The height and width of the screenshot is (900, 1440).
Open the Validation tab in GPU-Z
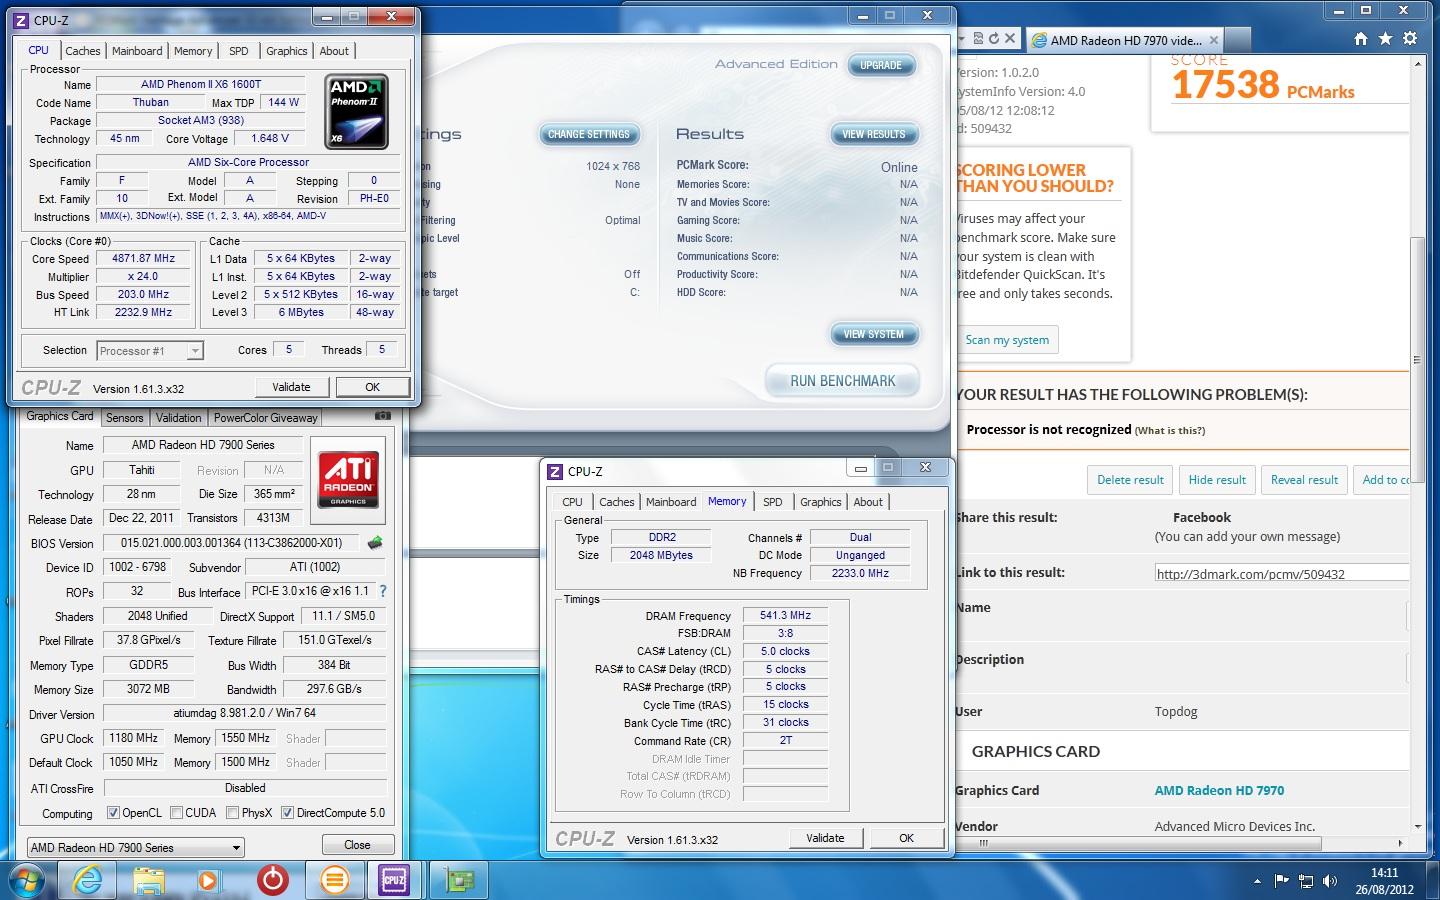179,418
